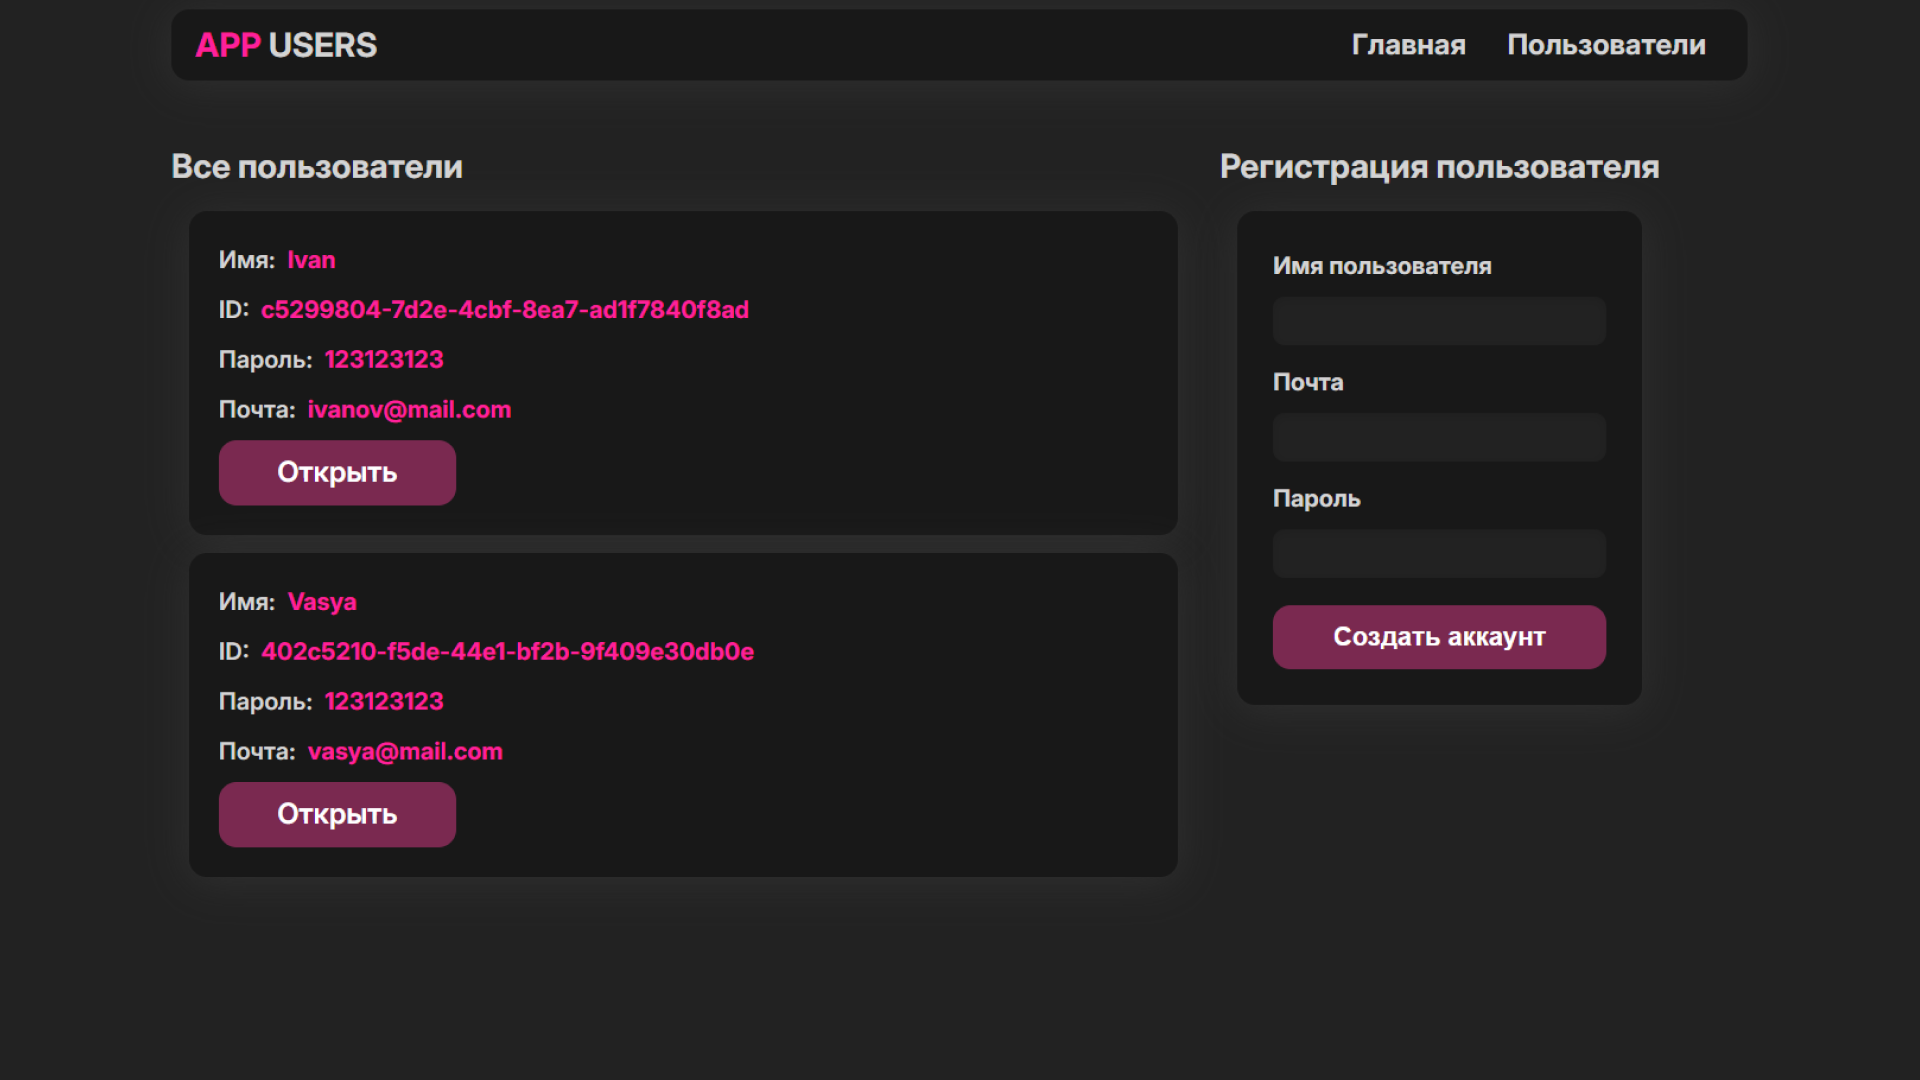This screenshot has width=1920, height=1080.
Task: Click the Имя пользователя field label
Action: pyautogui.click(x=1381, y=266)
